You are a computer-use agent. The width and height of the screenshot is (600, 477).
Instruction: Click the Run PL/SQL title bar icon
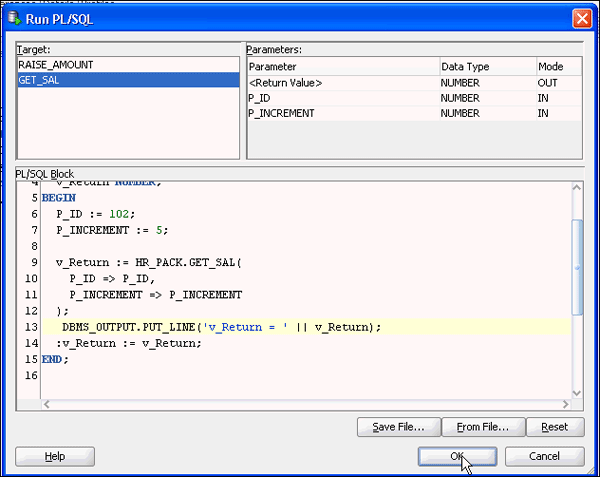[15, 18]
